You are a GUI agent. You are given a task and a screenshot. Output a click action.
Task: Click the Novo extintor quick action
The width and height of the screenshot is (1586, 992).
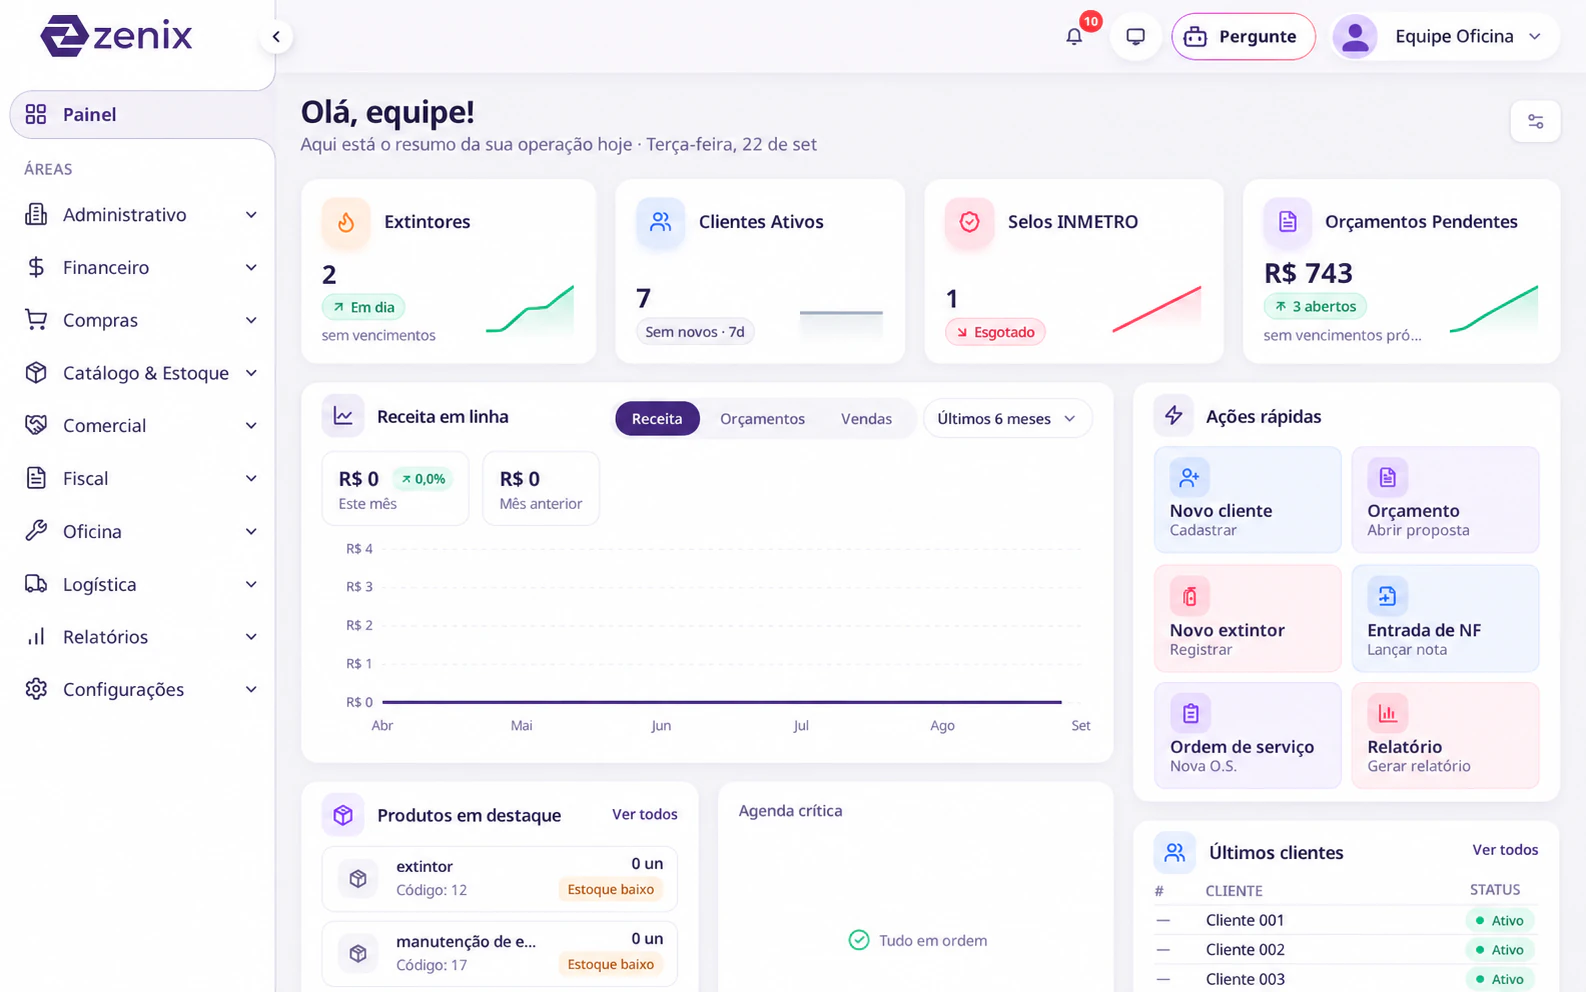tap(1247, 619)
